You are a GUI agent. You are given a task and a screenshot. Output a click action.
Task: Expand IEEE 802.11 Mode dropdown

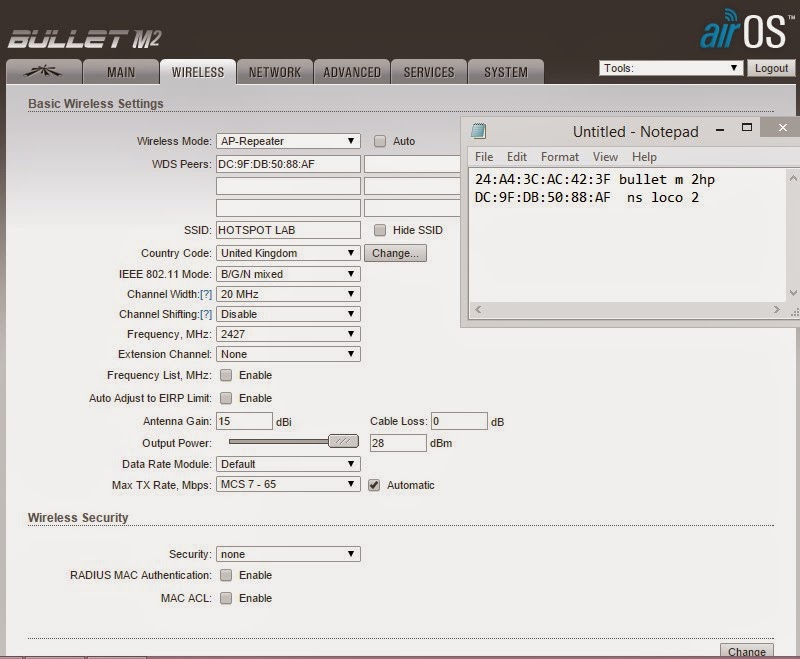click(x=288, y=274)
